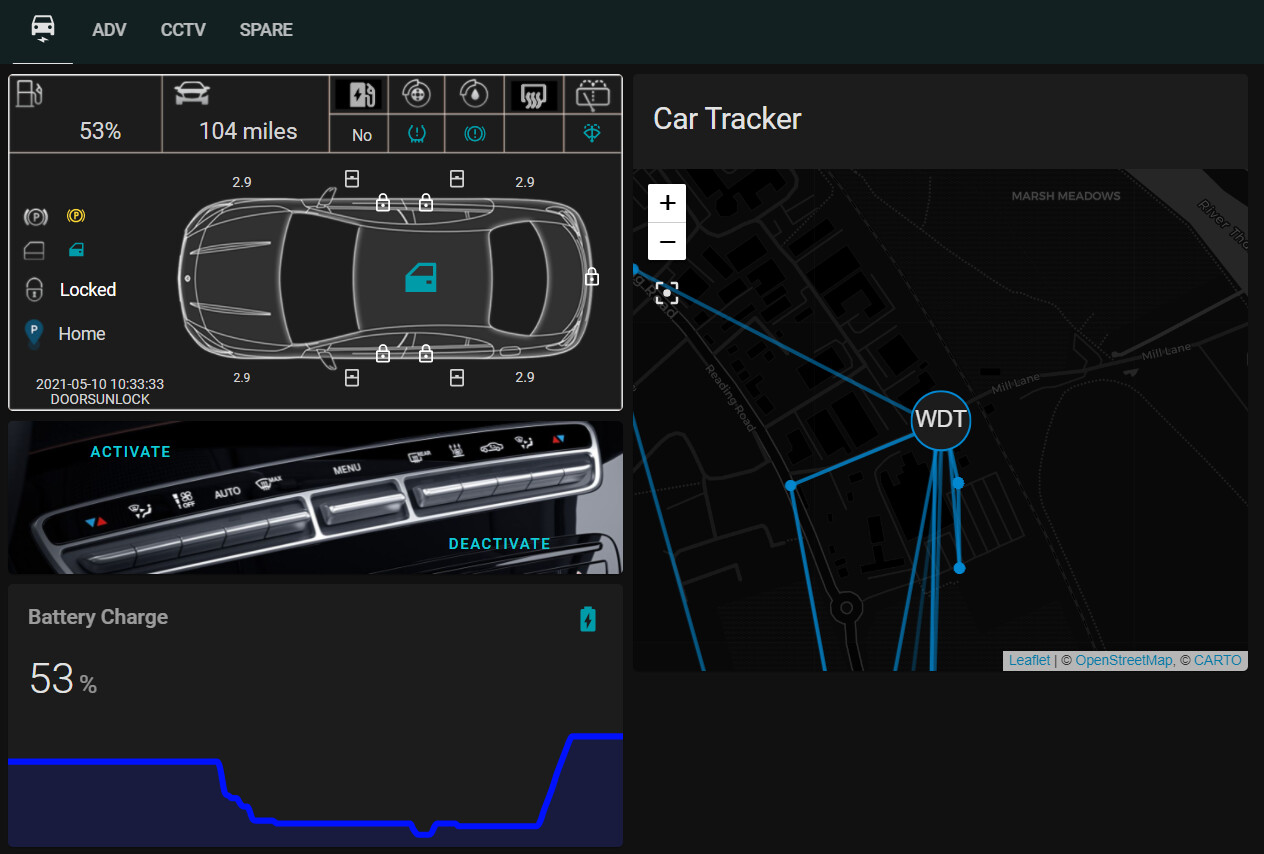This screenshot has height=854, width=1264.
Task: Click the windscreen wiper icon
Action: tap(593, 95)
